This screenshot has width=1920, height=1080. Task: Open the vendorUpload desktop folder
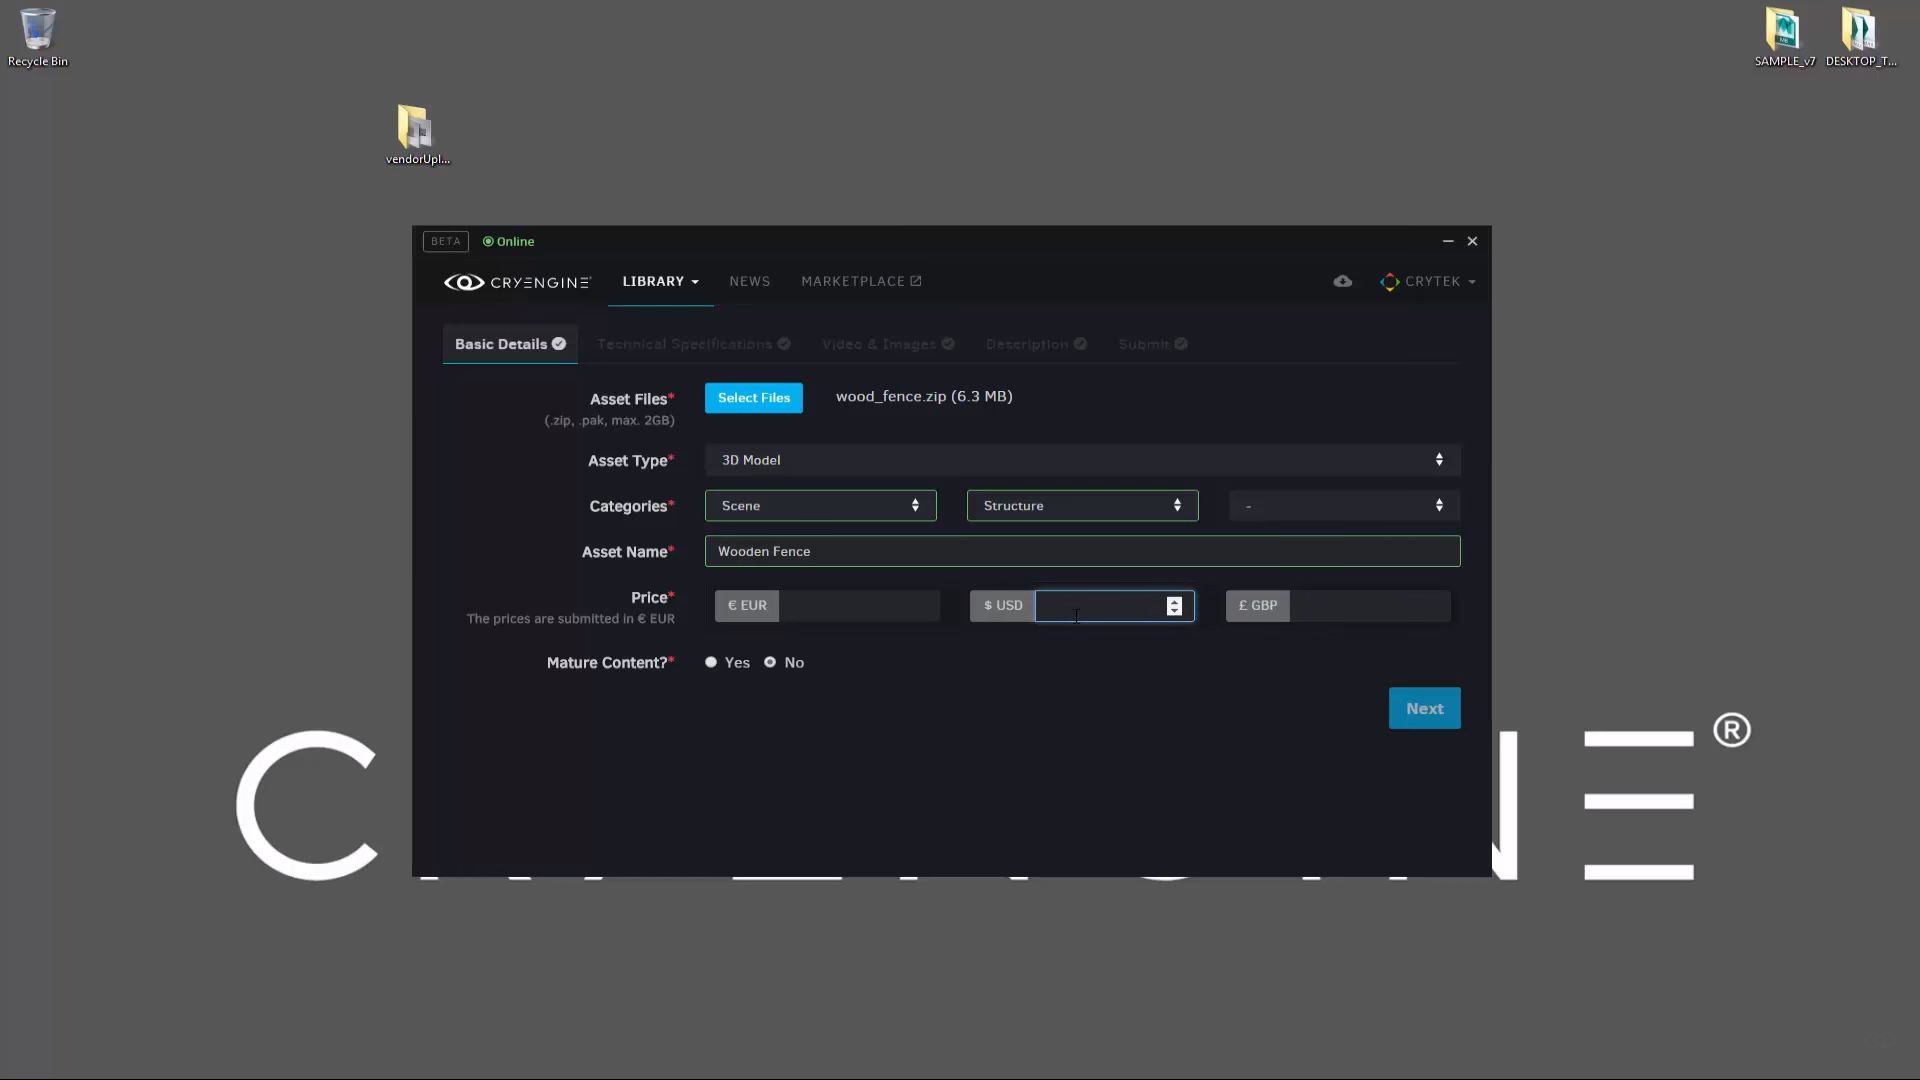(x=416, y=128)
